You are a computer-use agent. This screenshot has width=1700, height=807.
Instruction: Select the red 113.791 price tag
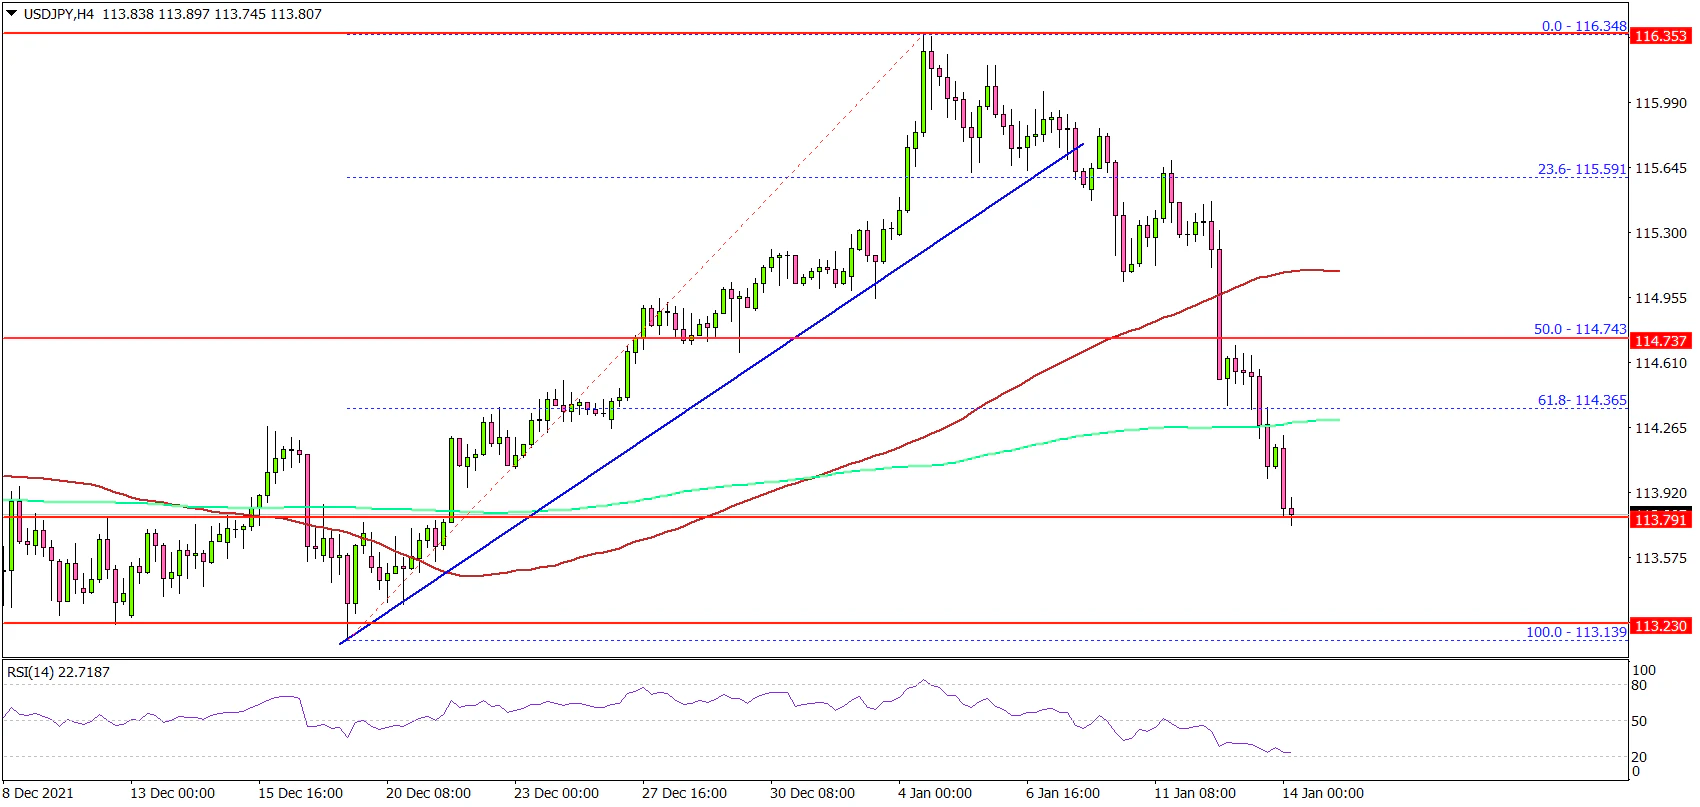point(1660,519)
